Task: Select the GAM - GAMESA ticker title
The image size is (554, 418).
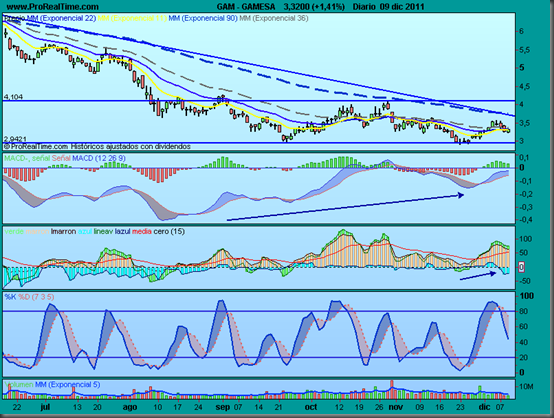Action: [x=246, y=7]
